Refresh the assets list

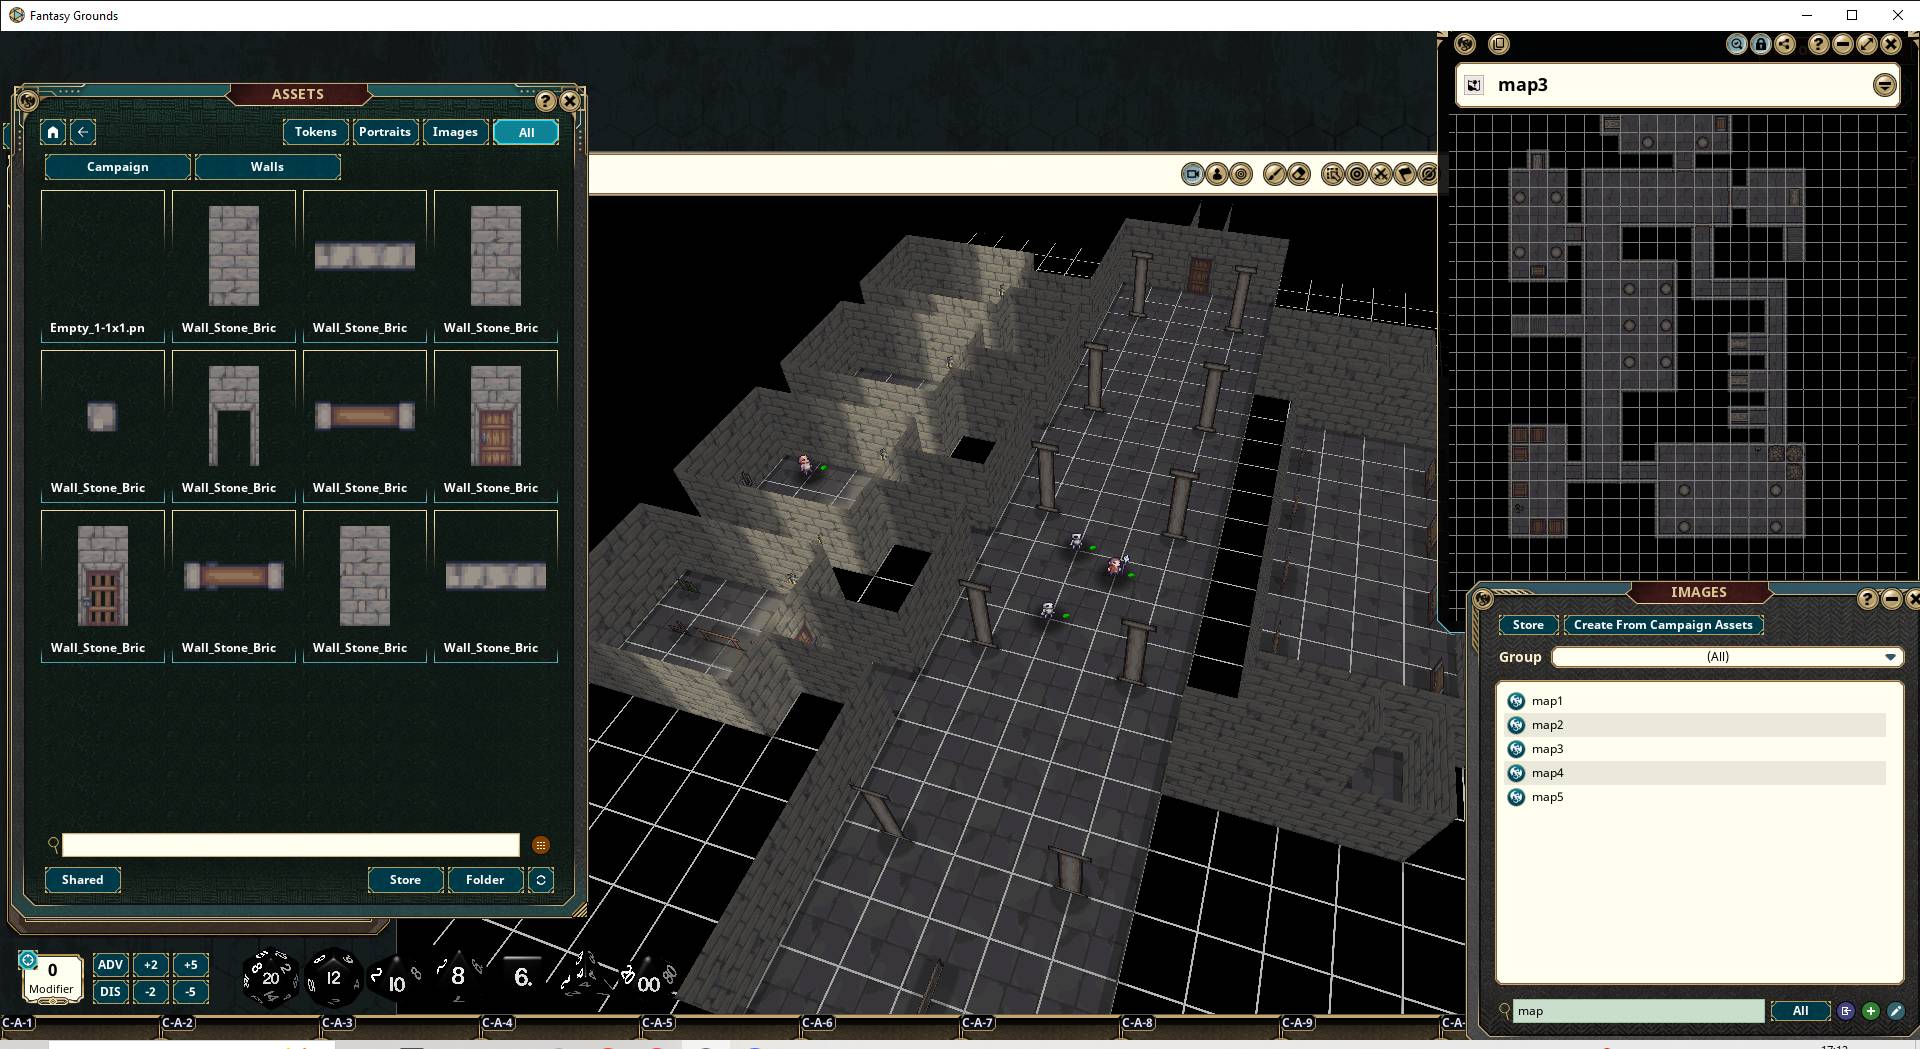coord(541,880)
